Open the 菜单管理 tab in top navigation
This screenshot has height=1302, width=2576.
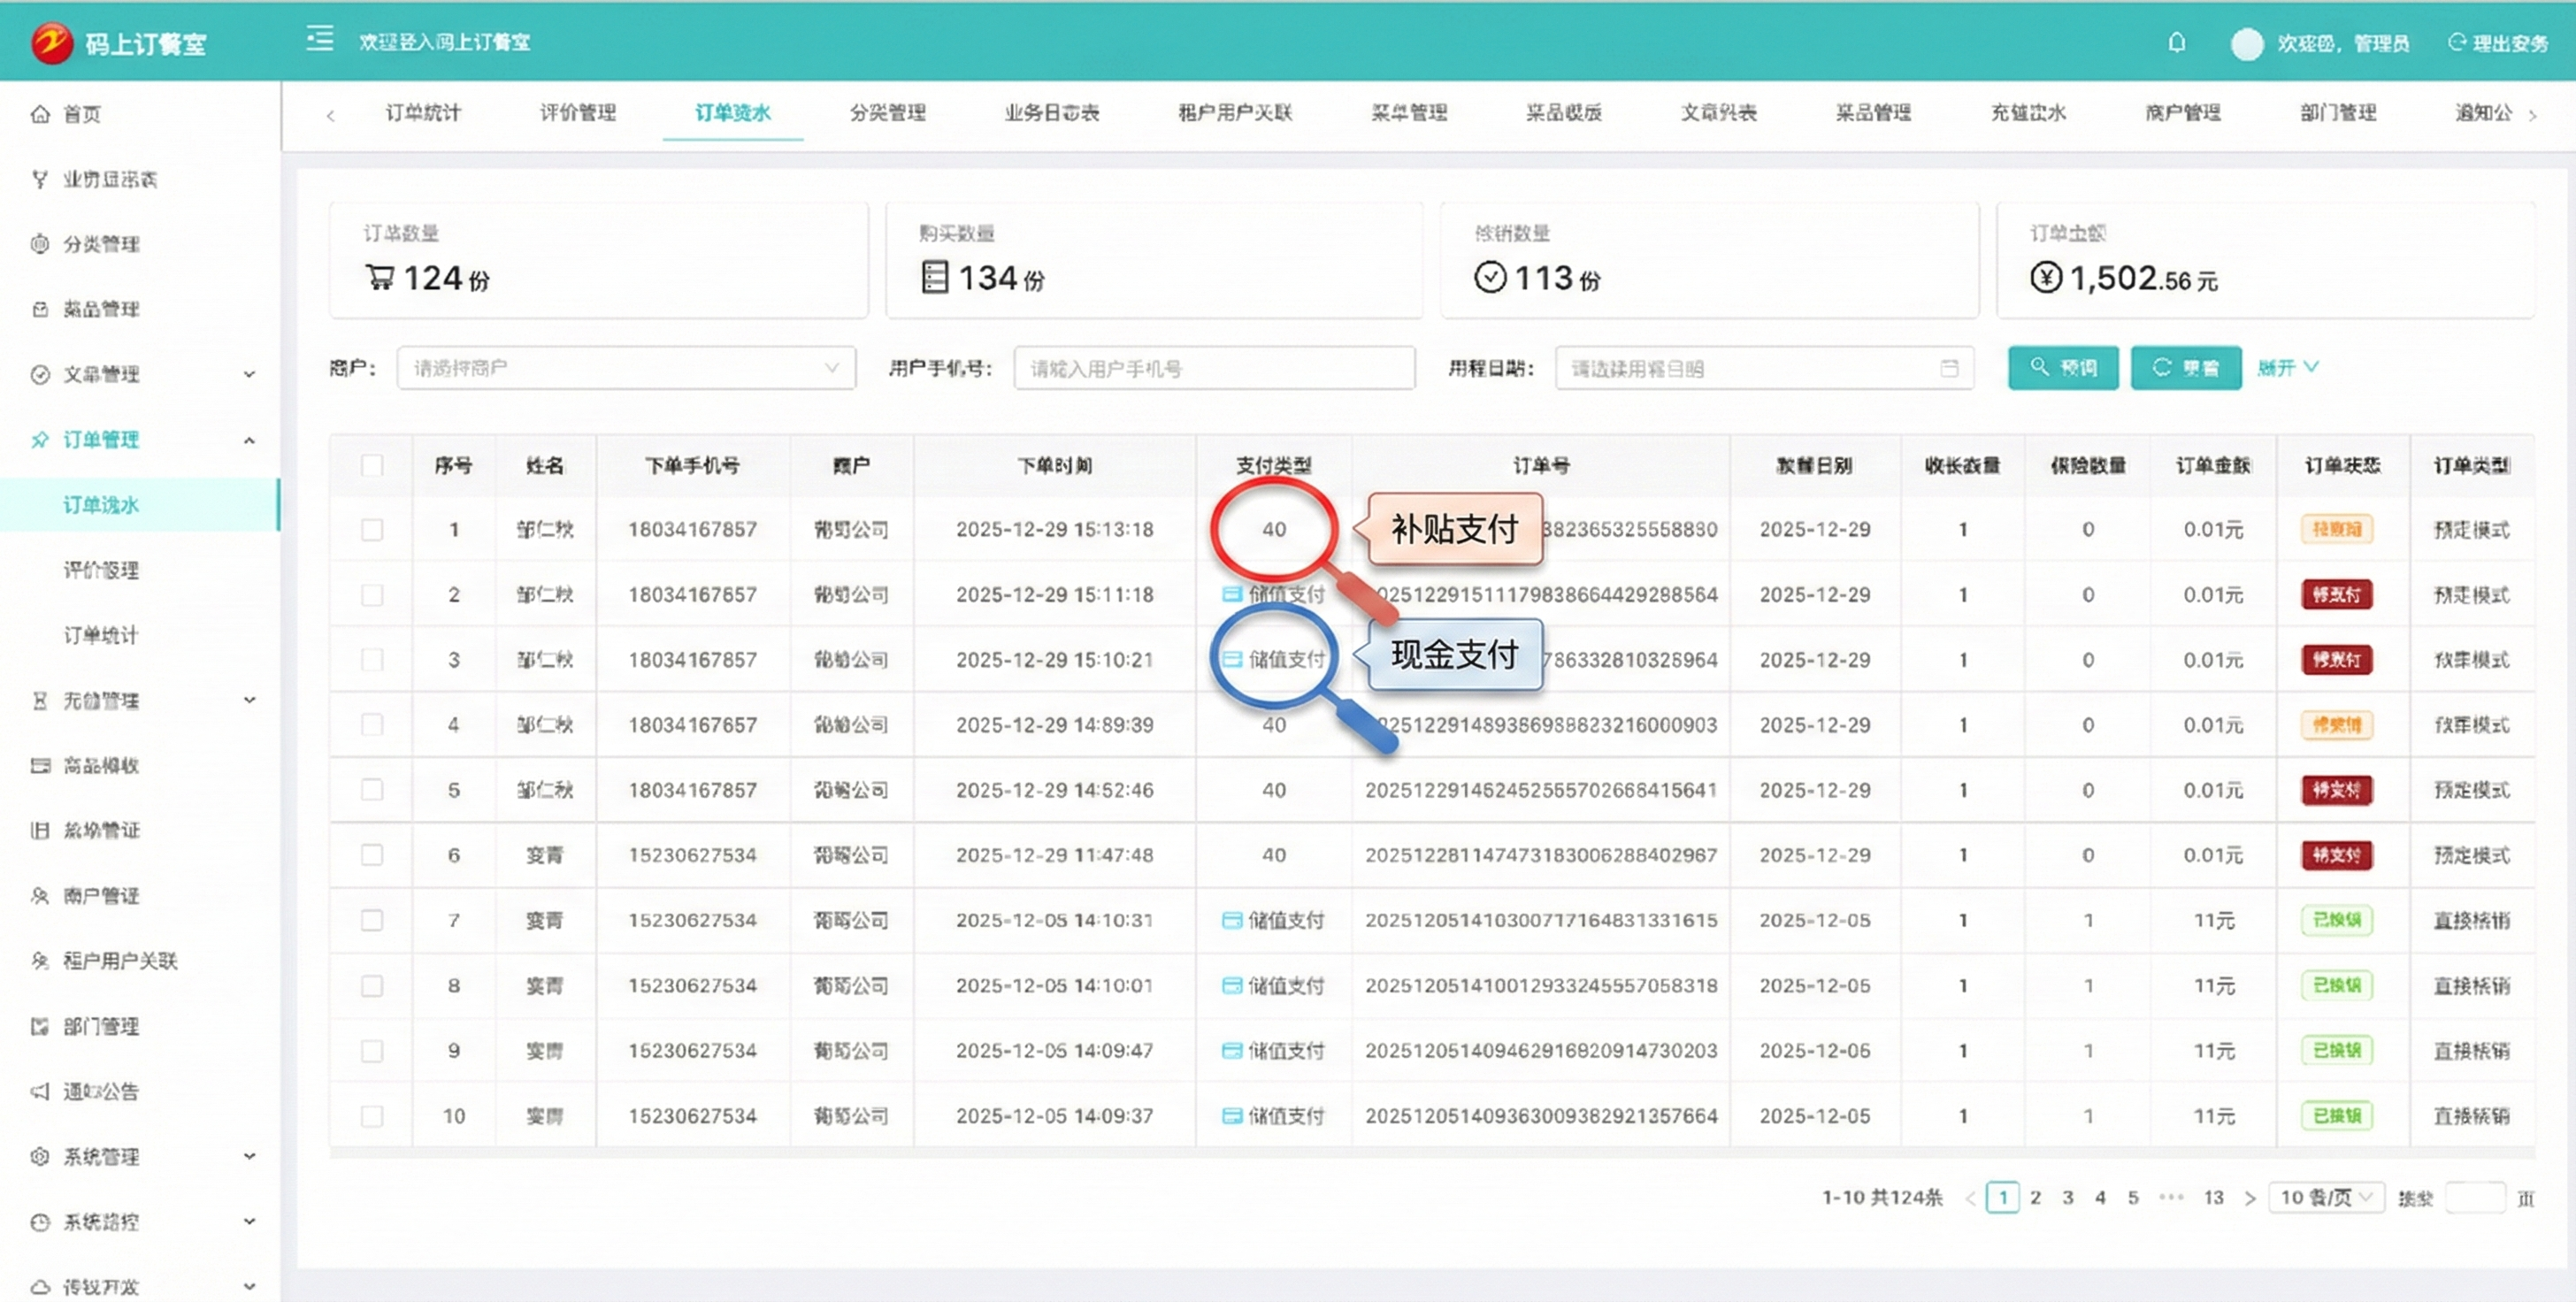pos(1408,113)
